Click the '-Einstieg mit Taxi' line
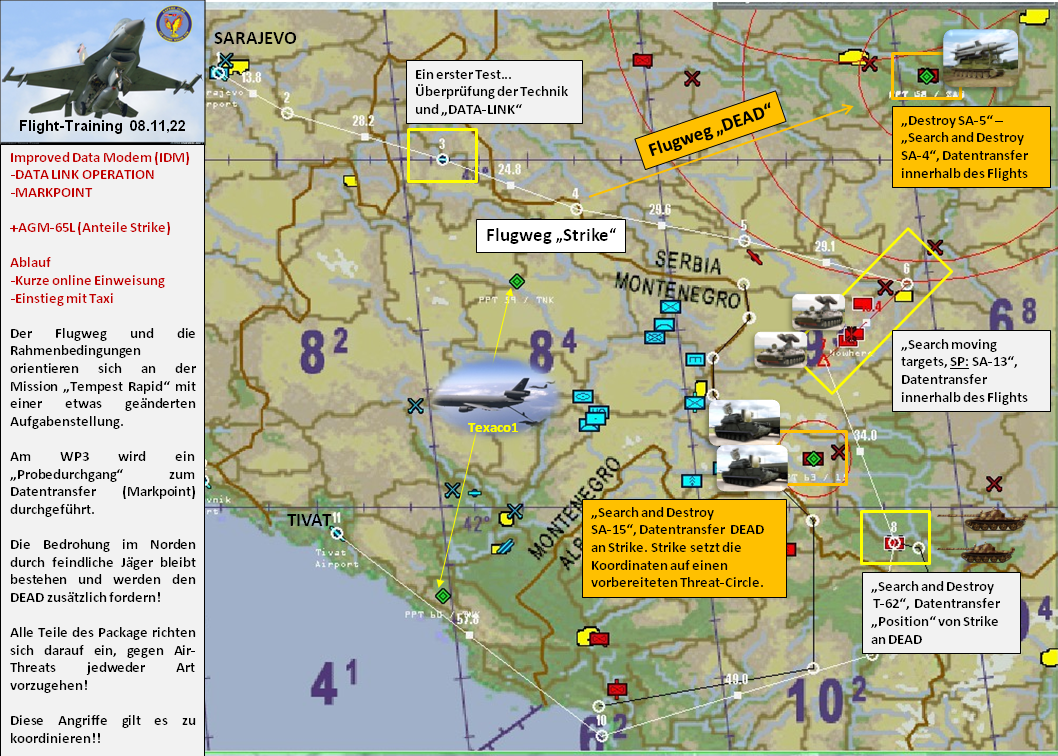1058x756 pixels. pyautogui.click(x=61, y=298)
